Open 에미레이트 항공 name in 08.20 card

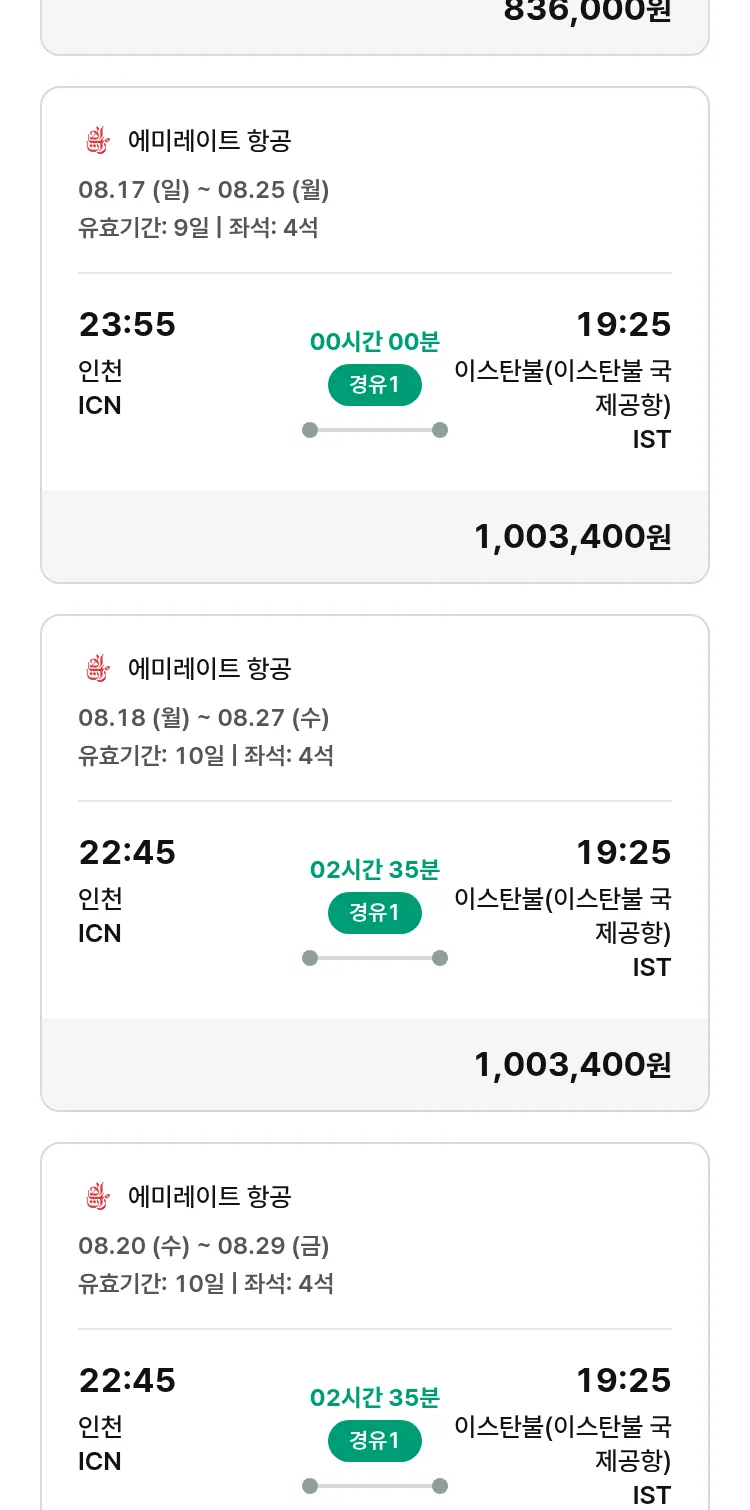[x=209, y=1197]
